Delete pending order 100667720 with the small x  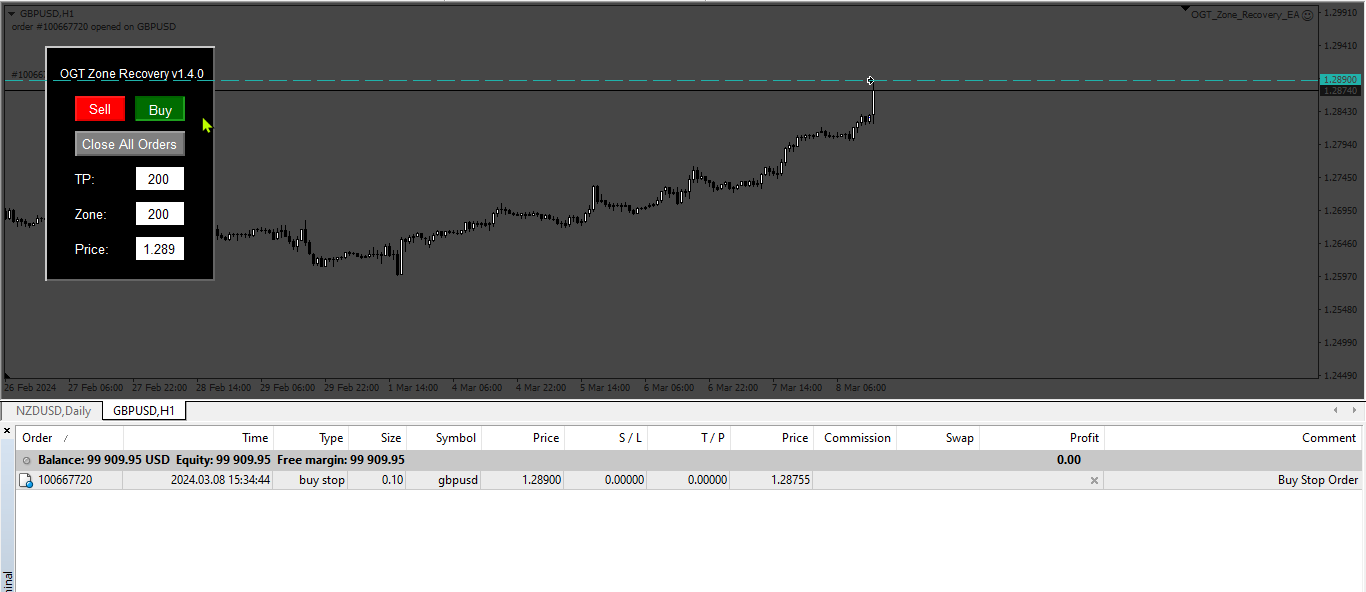click(x=1094, y=480)
